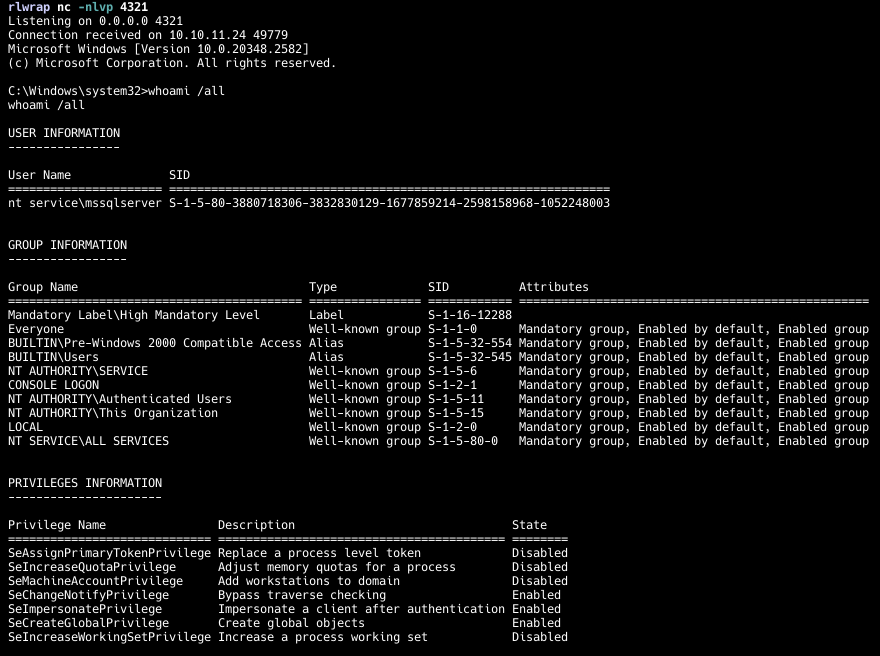Click the GROUP INFORMATION heading
Viewport: 880px width, 656px height.
pos(67,245)
